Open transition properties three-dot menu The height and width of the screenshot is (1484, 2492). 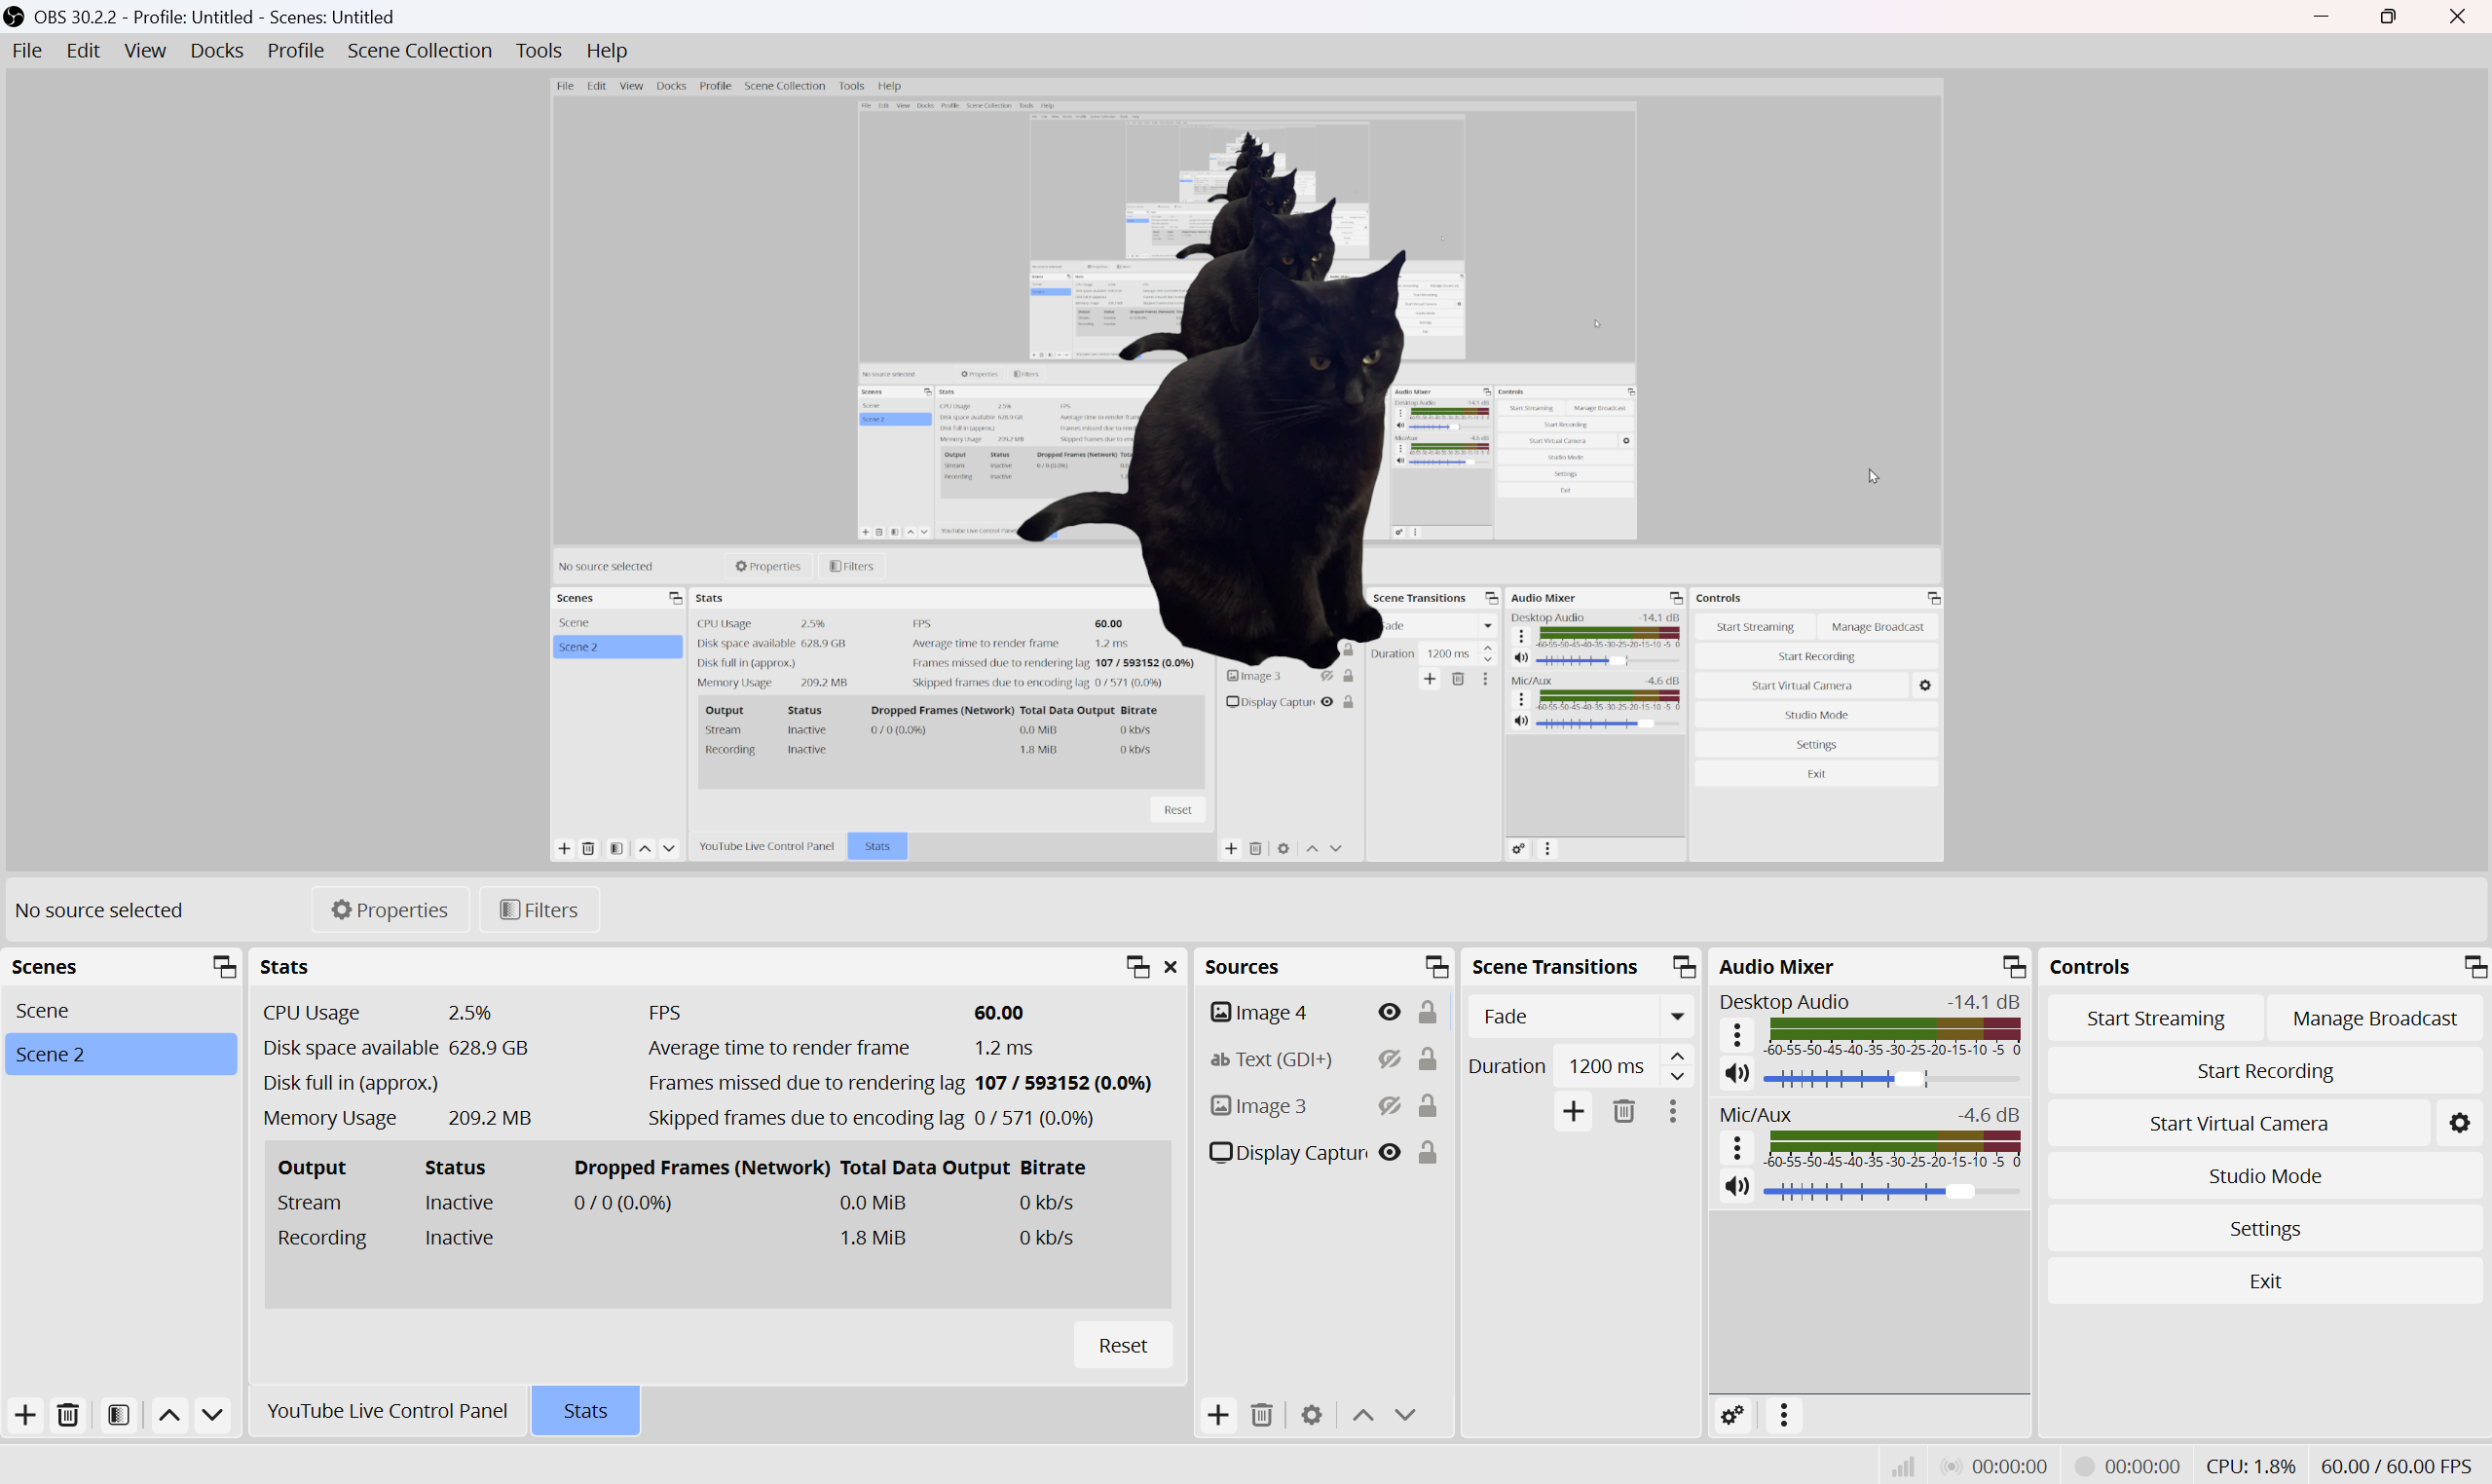(1673, 1111)
